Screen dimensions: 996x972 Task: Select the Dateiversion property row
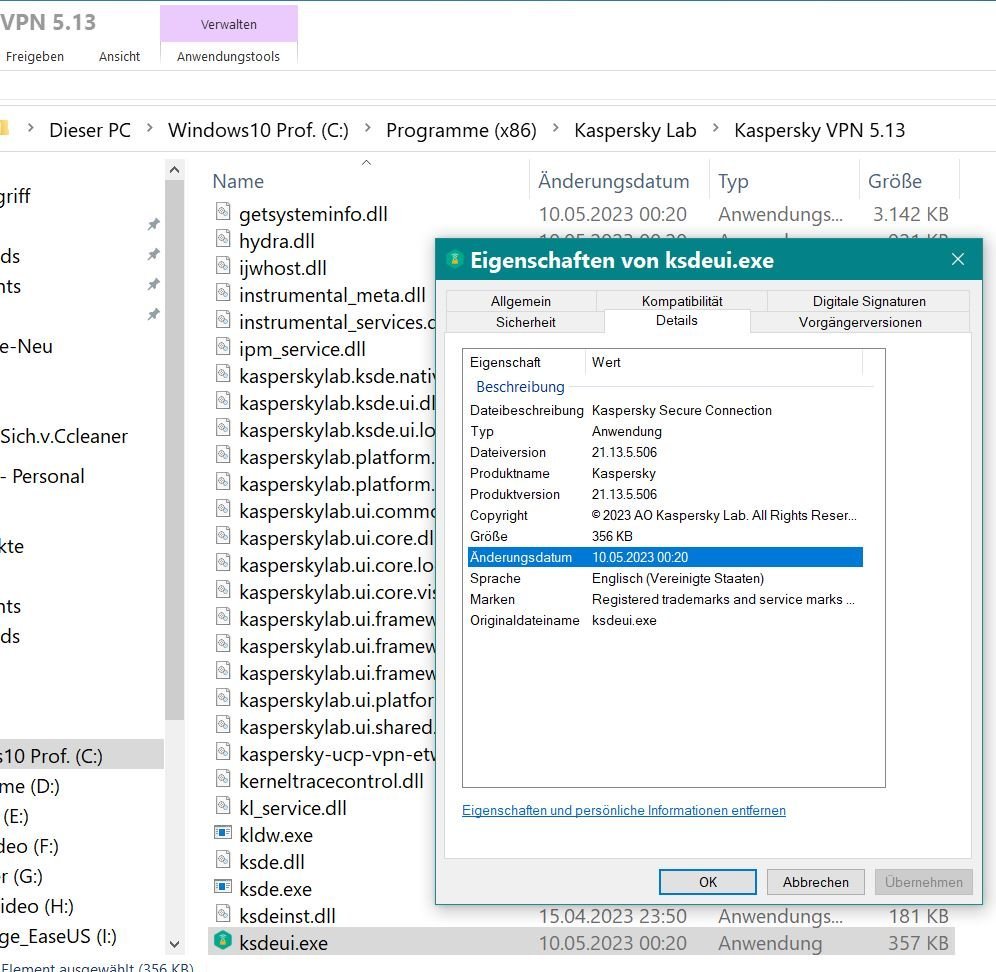tap(665, 452)
